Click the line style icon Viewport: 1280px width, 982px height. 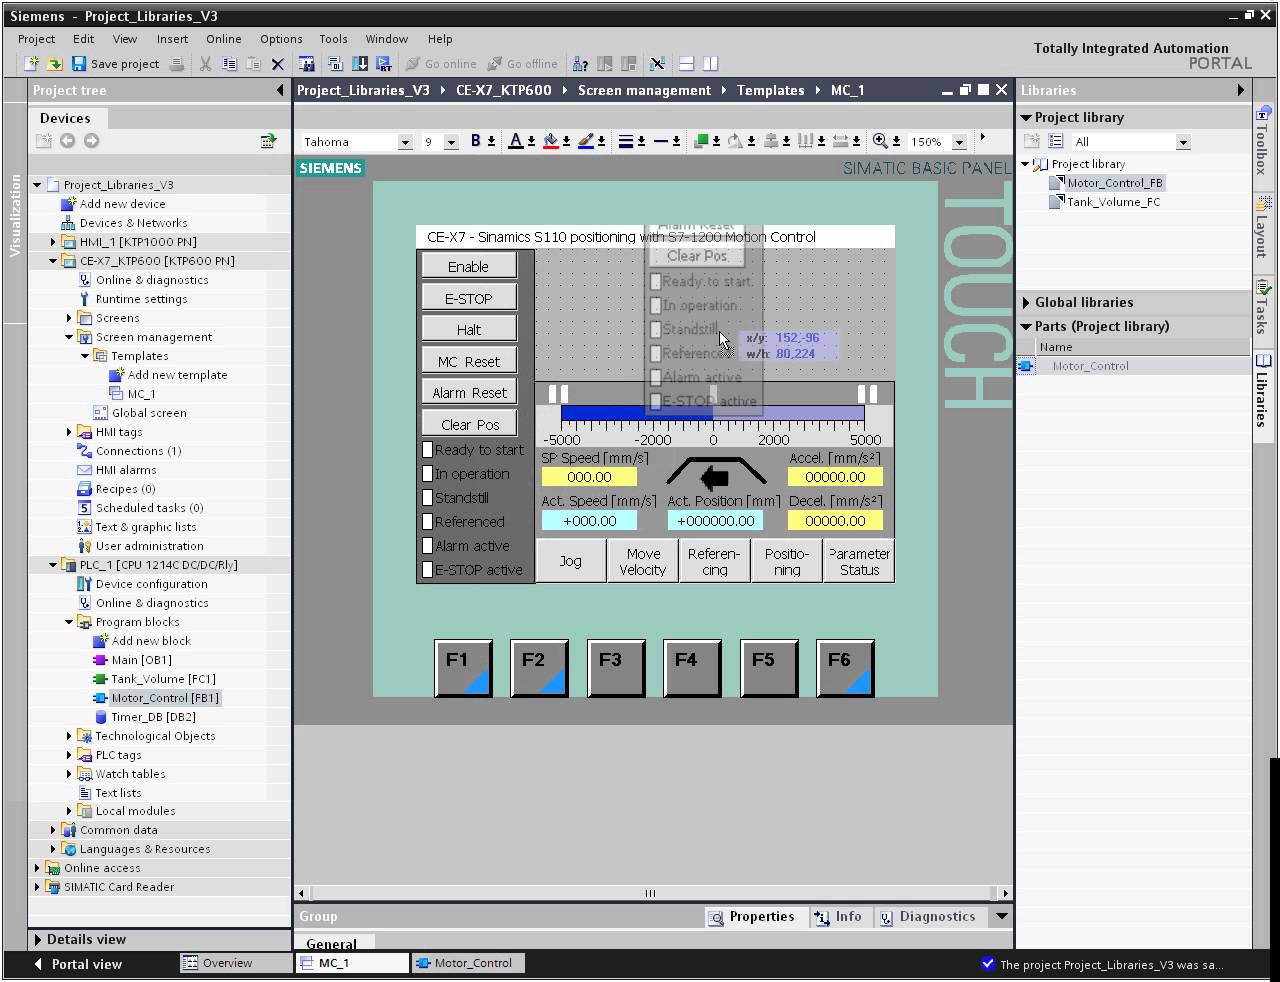click(660, 141)
